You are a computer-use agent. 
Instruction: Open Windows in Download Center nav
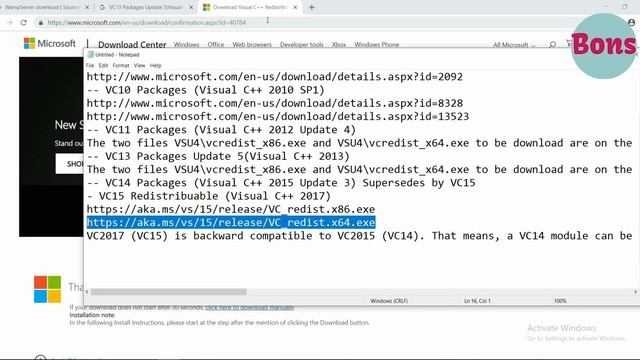pyautogui.click(x=187, y=44)
